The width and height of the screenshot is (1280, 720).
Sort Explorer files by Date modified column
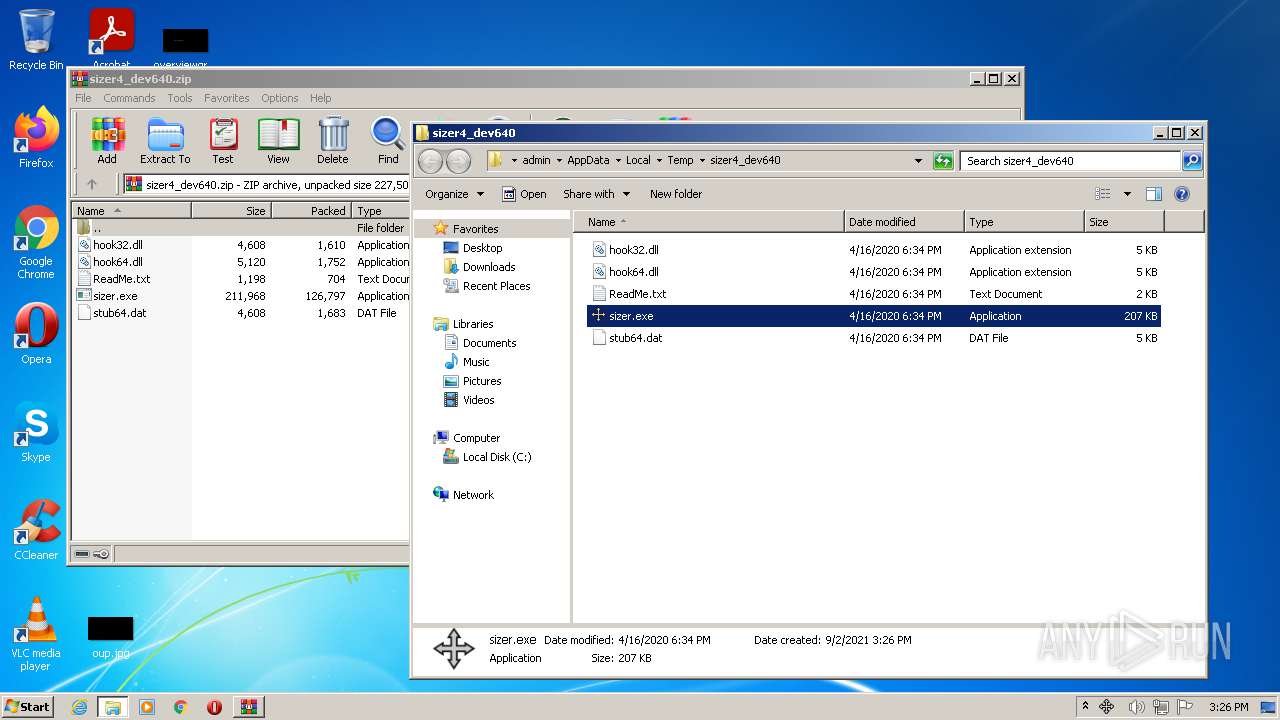pos(904,222)
